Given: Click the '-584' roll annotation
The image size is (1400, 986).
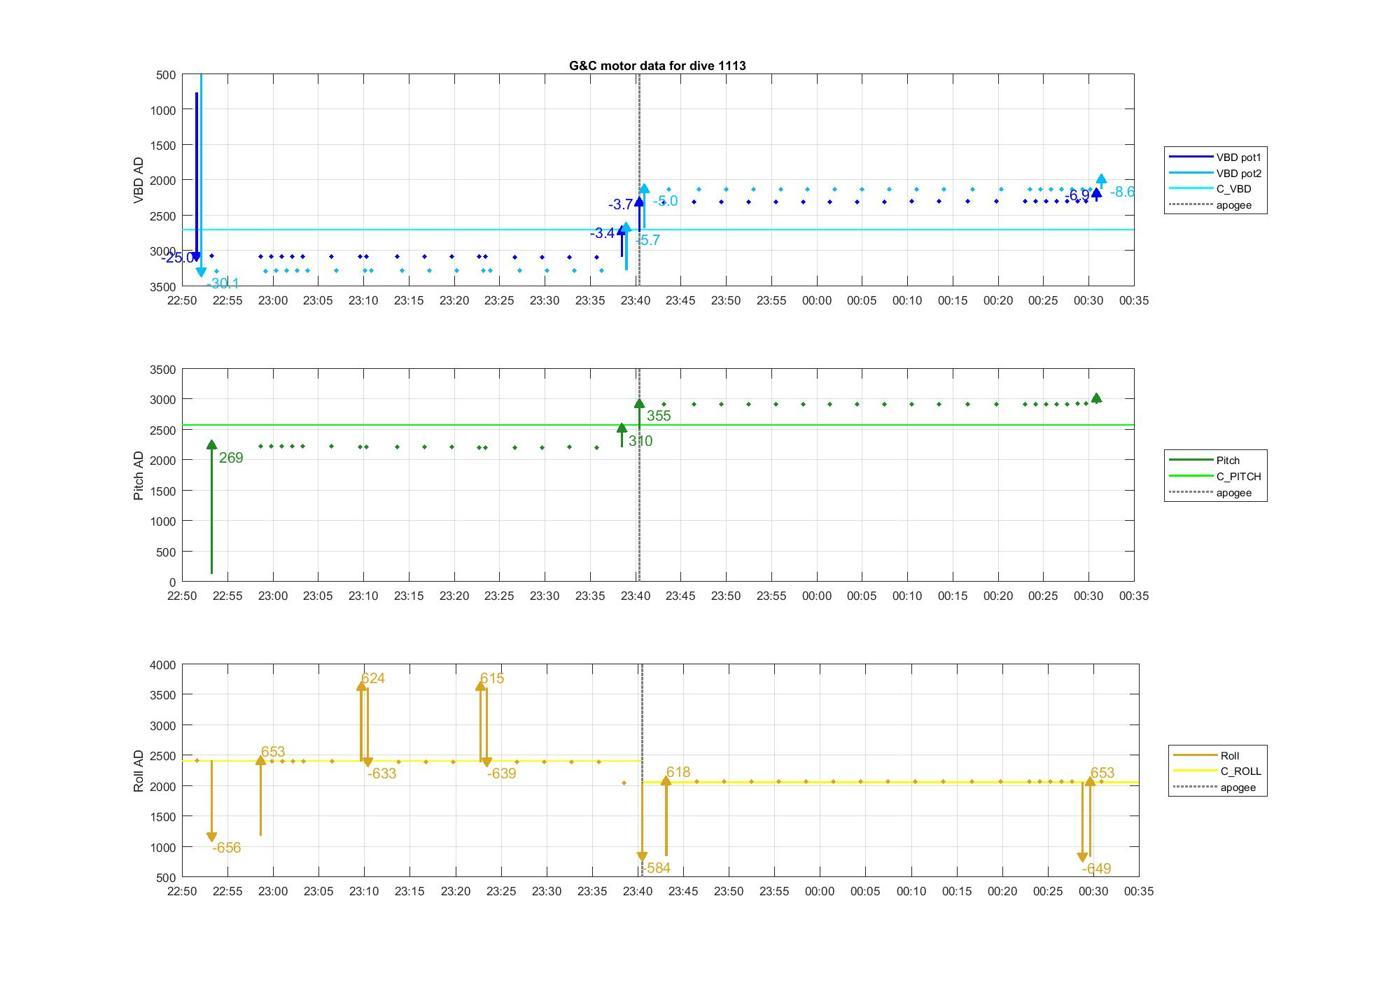Looking at the screenshot, I should [x=656, y=869].
